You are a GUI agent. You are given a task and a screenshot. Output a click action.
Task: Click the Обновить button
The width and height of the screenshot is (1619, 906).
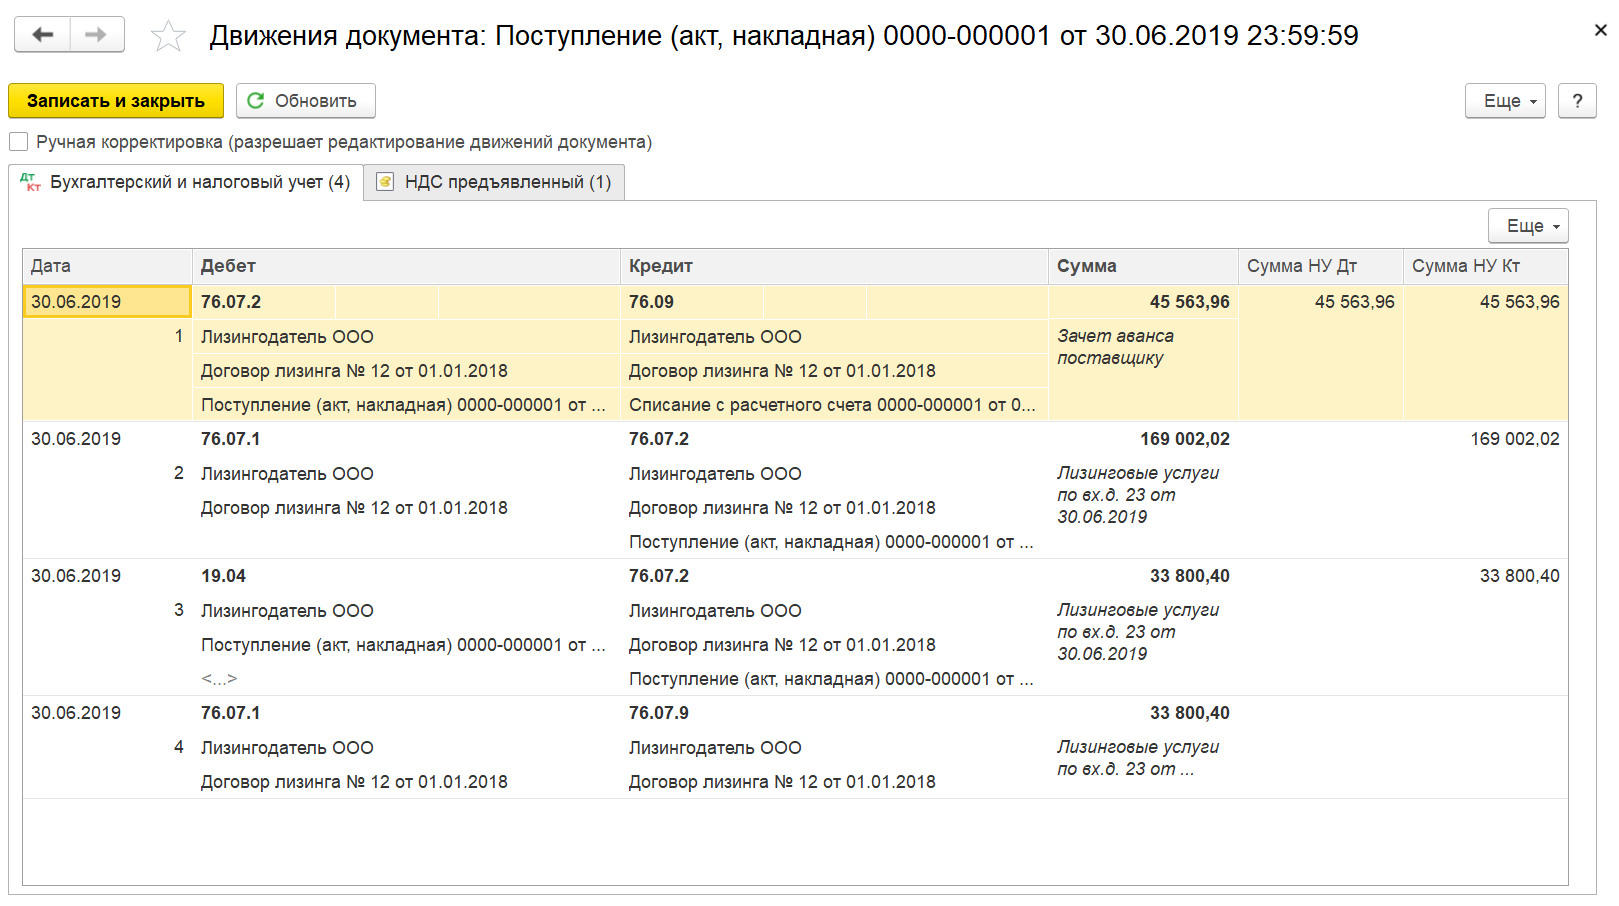click(306, 101)
